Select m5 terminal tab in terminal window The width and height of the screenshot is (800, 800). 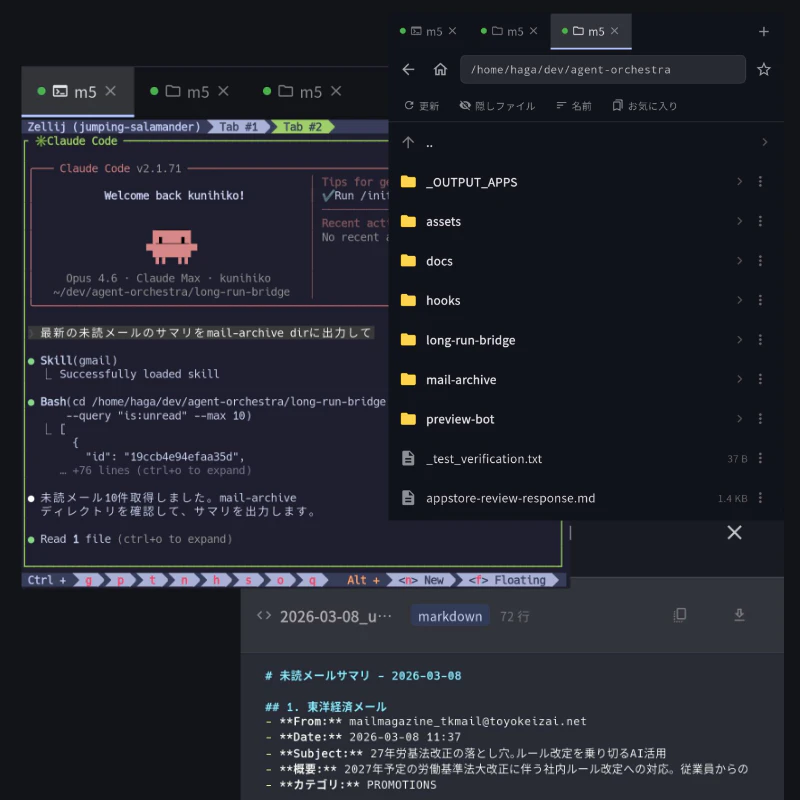(78, 92)
